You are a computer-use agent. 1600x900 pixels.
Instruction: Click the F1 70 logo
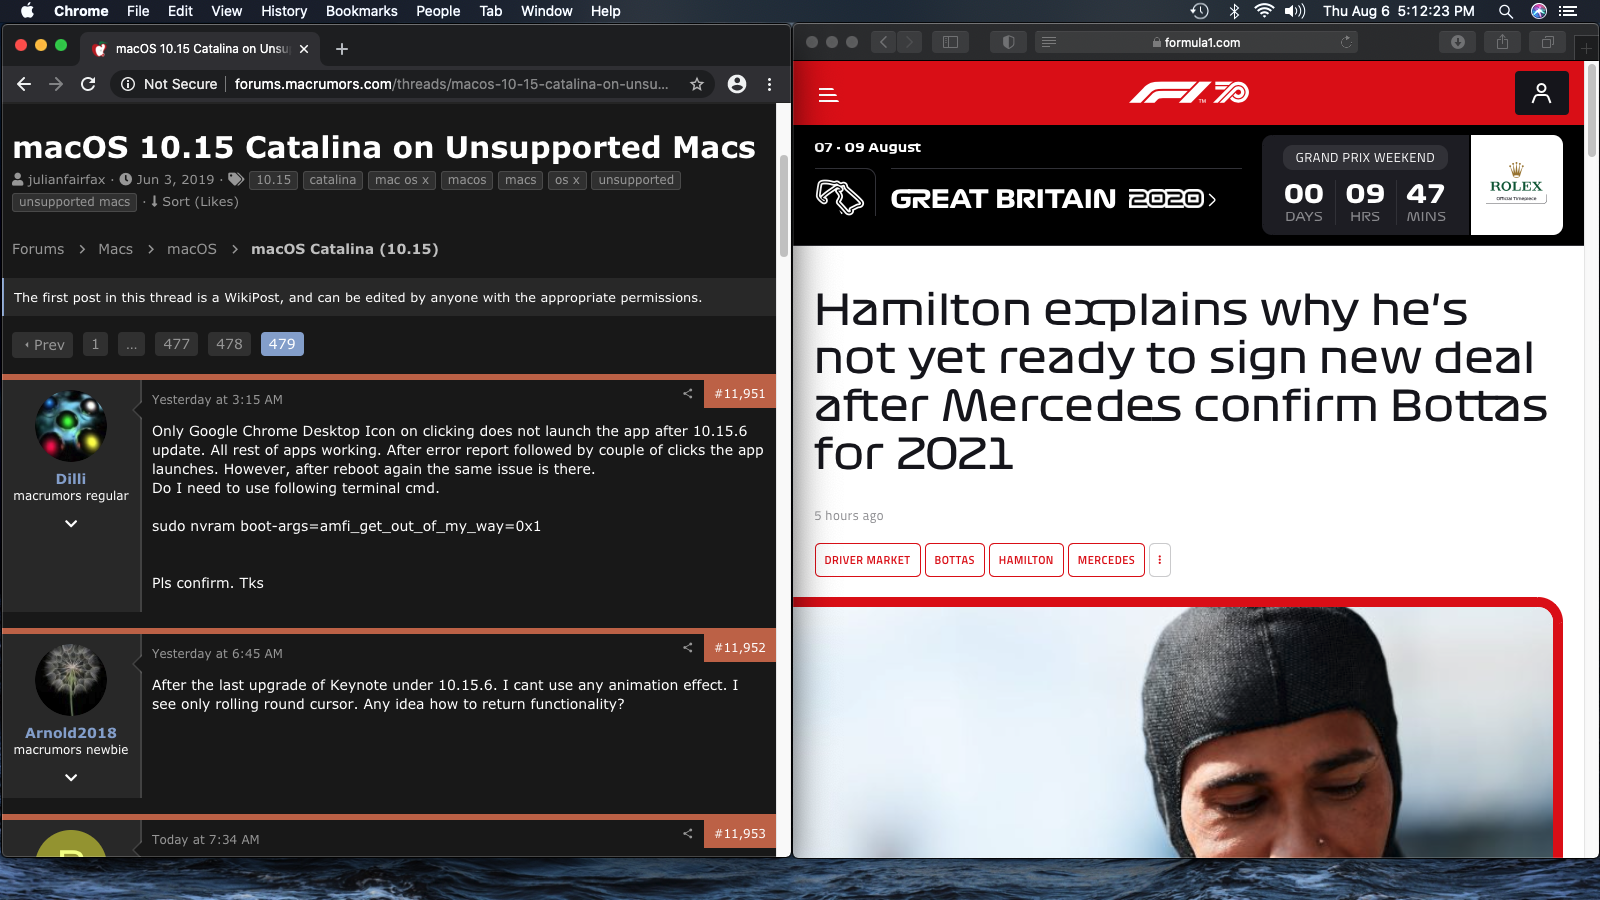[x=1189, y=93]
